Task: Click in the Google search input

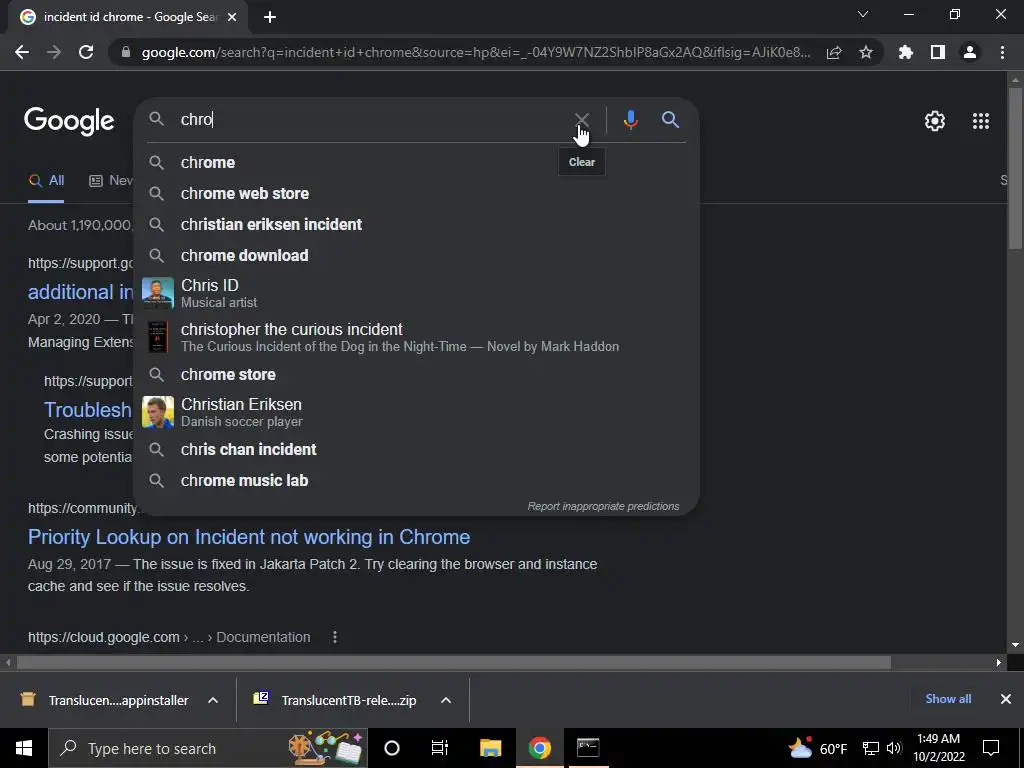Action: click(x=372, y=120)
